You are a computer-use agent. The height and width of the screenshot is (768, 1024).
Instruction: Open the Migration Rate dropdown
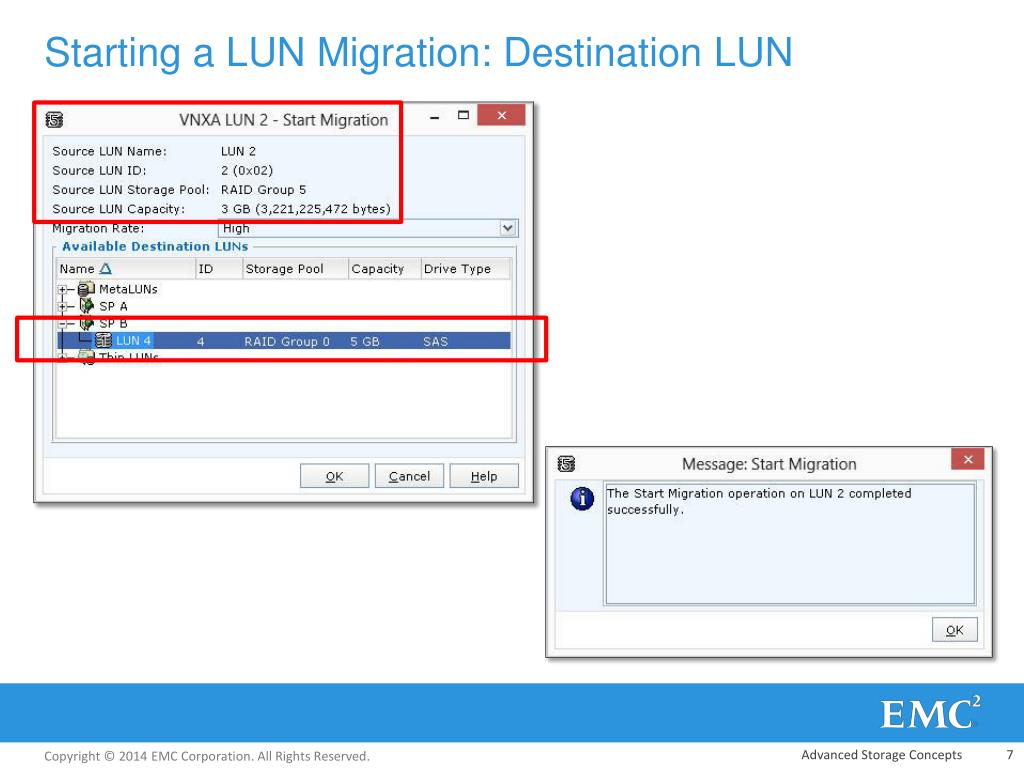click(x=507, y=228)
